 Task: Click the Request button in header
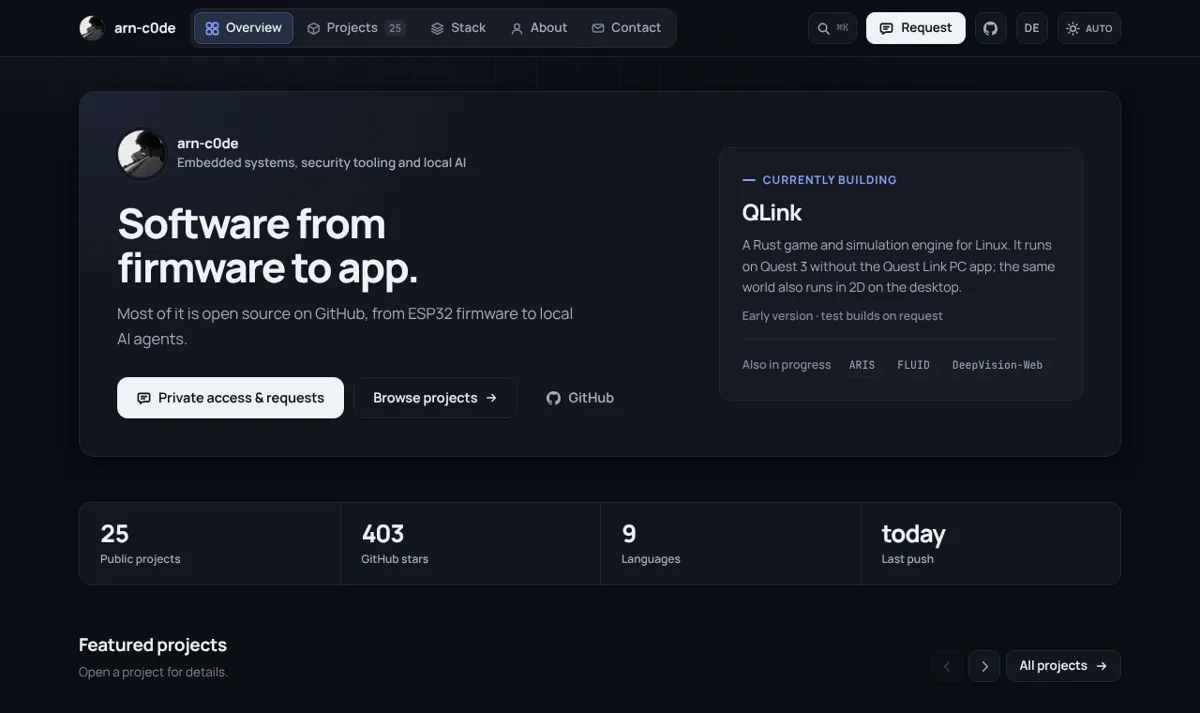click(x=915, y=28)
